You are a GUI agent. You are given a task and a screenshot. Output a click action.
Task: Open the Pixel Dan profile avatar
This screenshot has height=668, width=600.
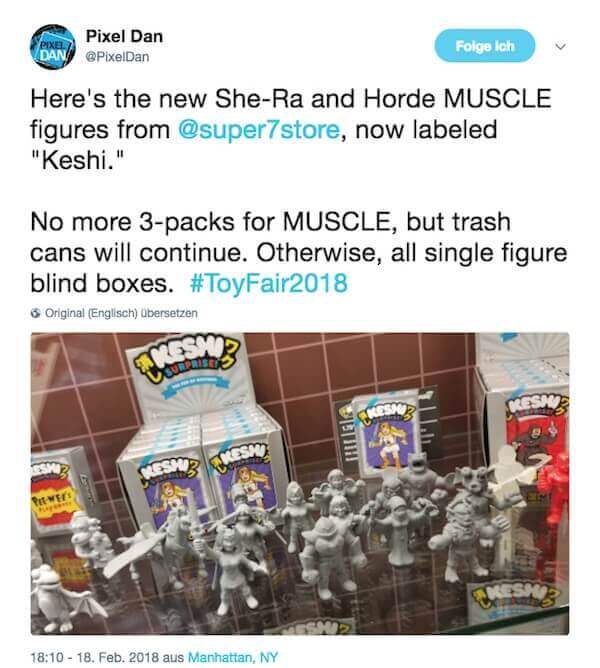click(x=52, y=47)
